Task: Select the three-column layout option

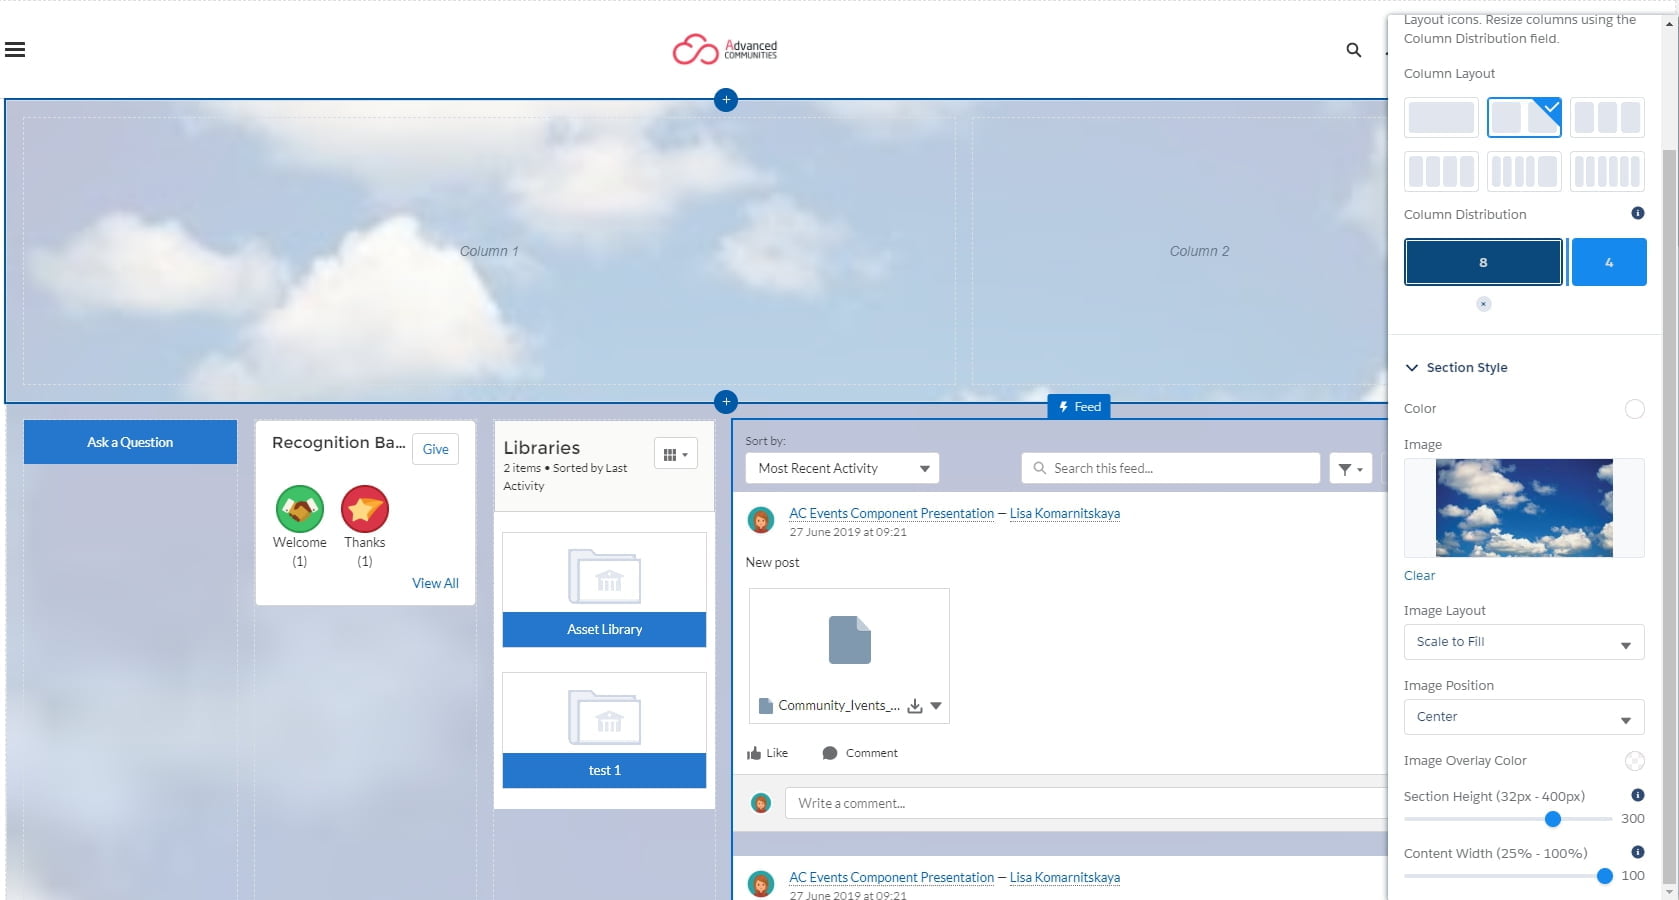Action: [x=1607, y=117]
